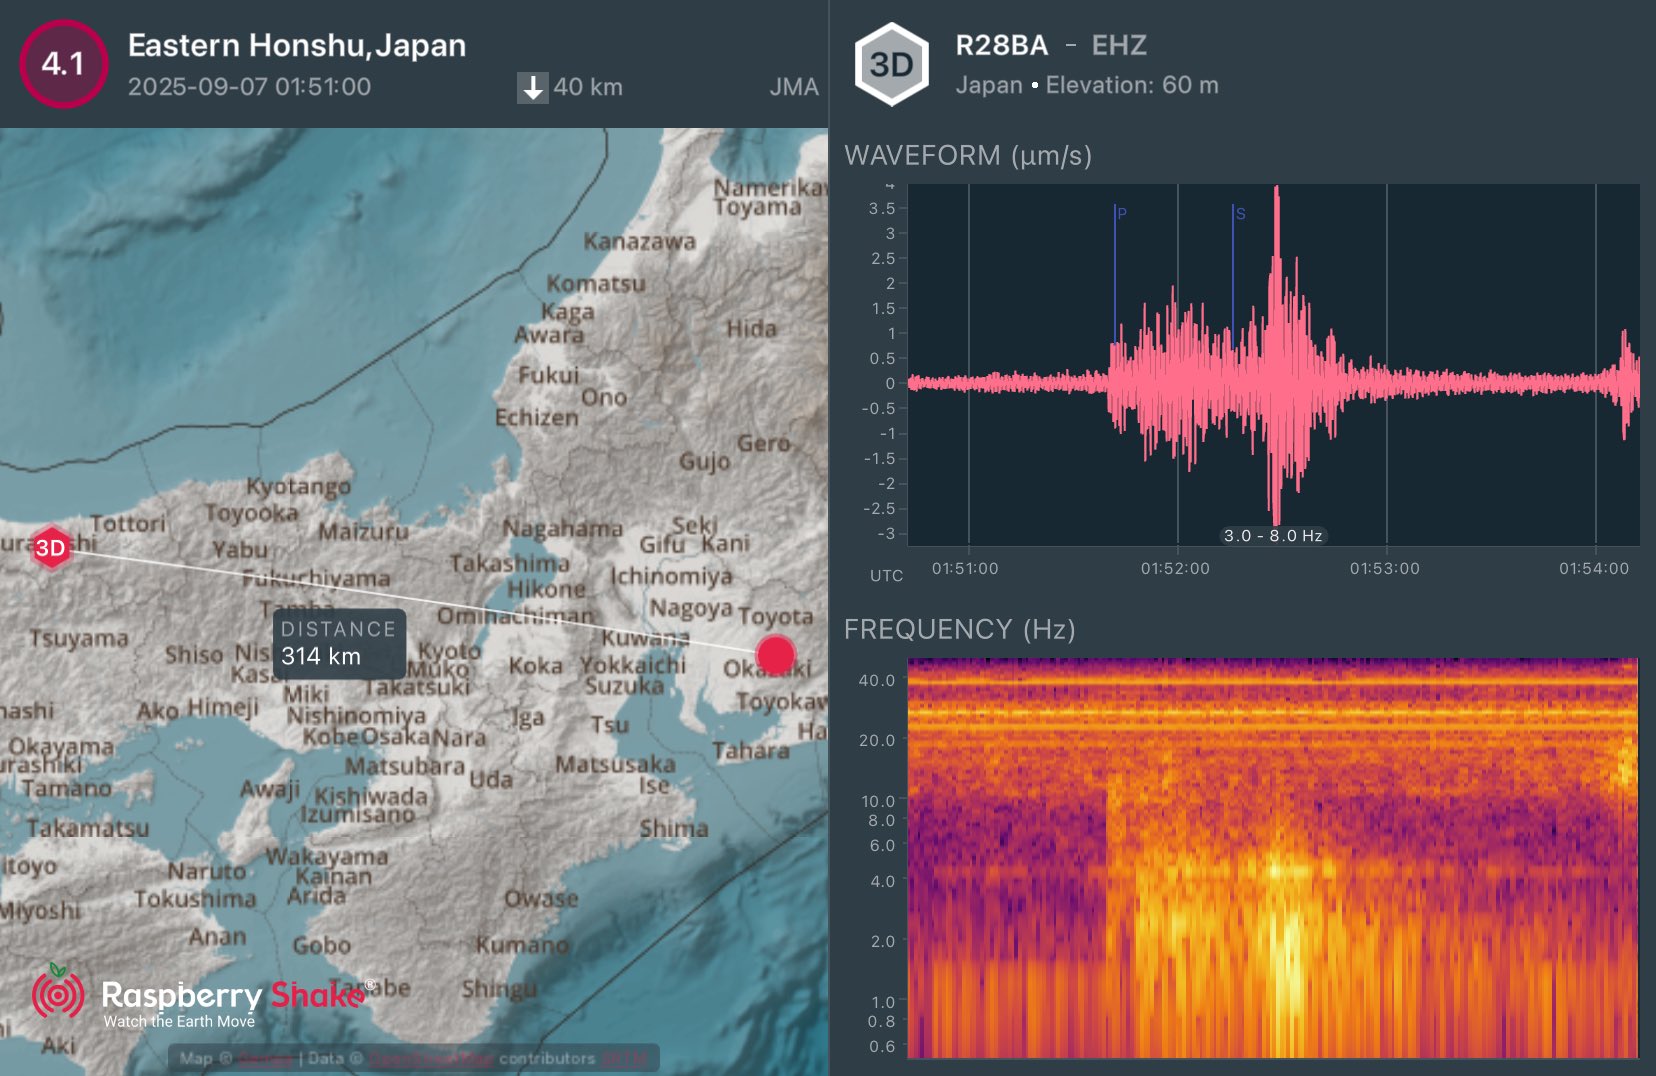This screenshot has width=1656, height=1076.
Task: Click Wakayama city label on the map
Action: (326, 857)
